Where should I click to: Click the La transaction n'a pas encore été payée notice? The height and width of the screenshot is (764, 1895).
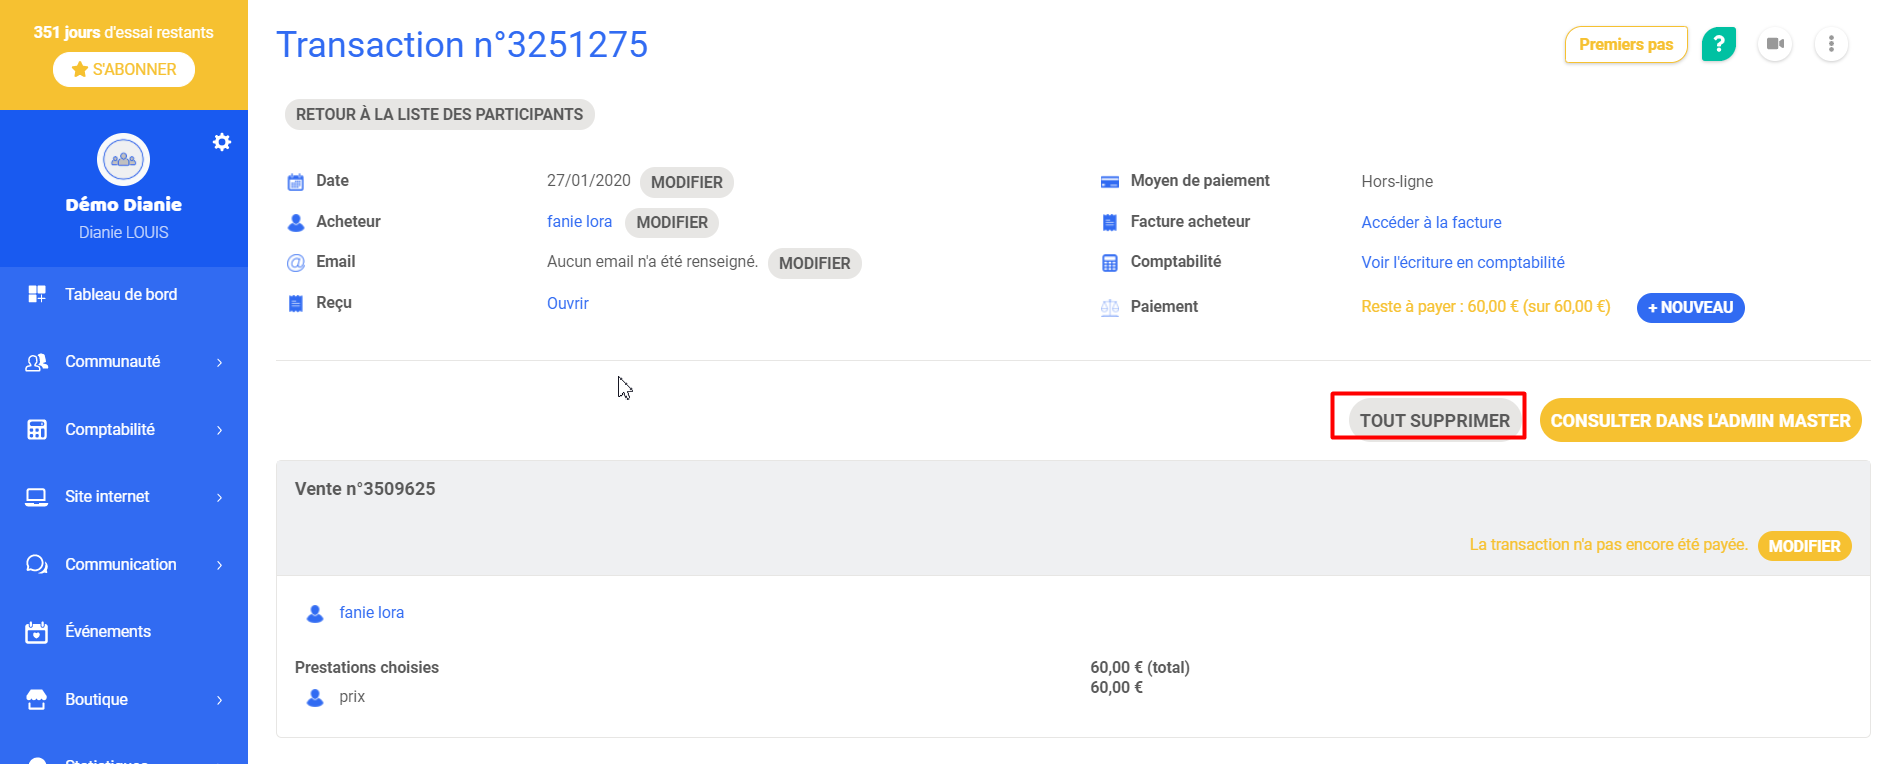coord(1609,544)
